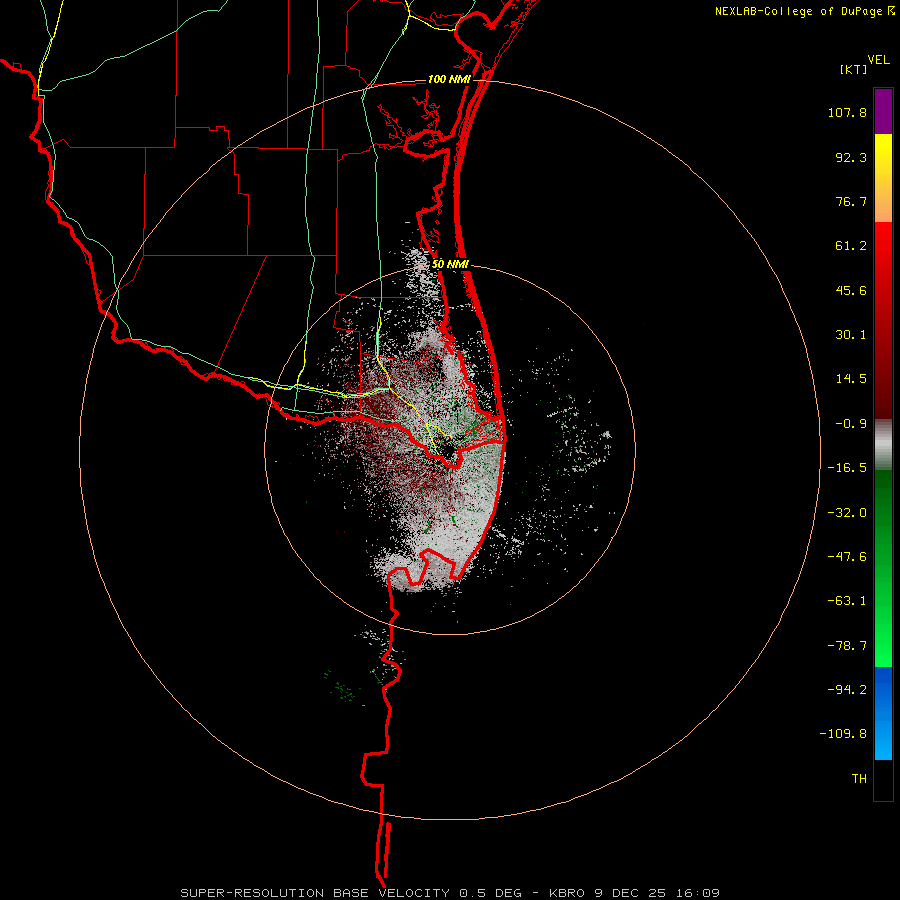
Task: Select the -94.2 legend value
Action: point(847,689)
